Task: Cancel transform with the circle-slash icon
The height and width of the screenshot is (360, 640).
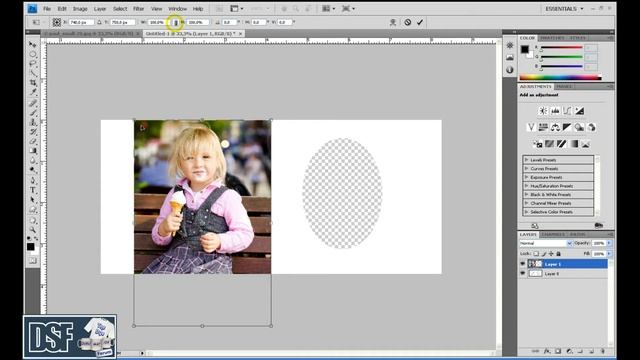Action: (x=407, y=22)
